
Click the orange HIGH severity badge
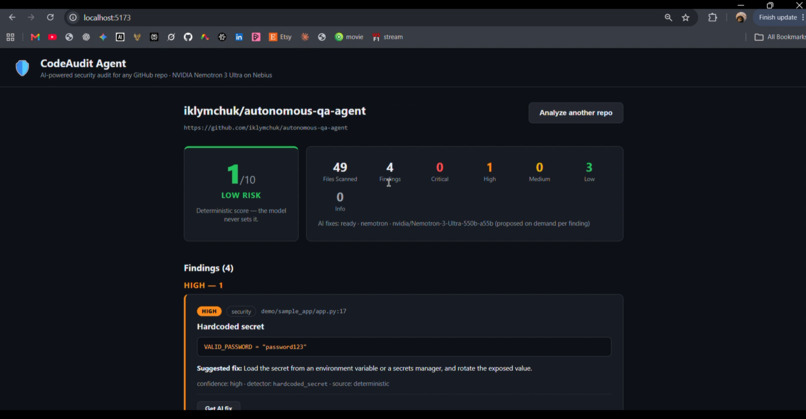click(209, 311)
